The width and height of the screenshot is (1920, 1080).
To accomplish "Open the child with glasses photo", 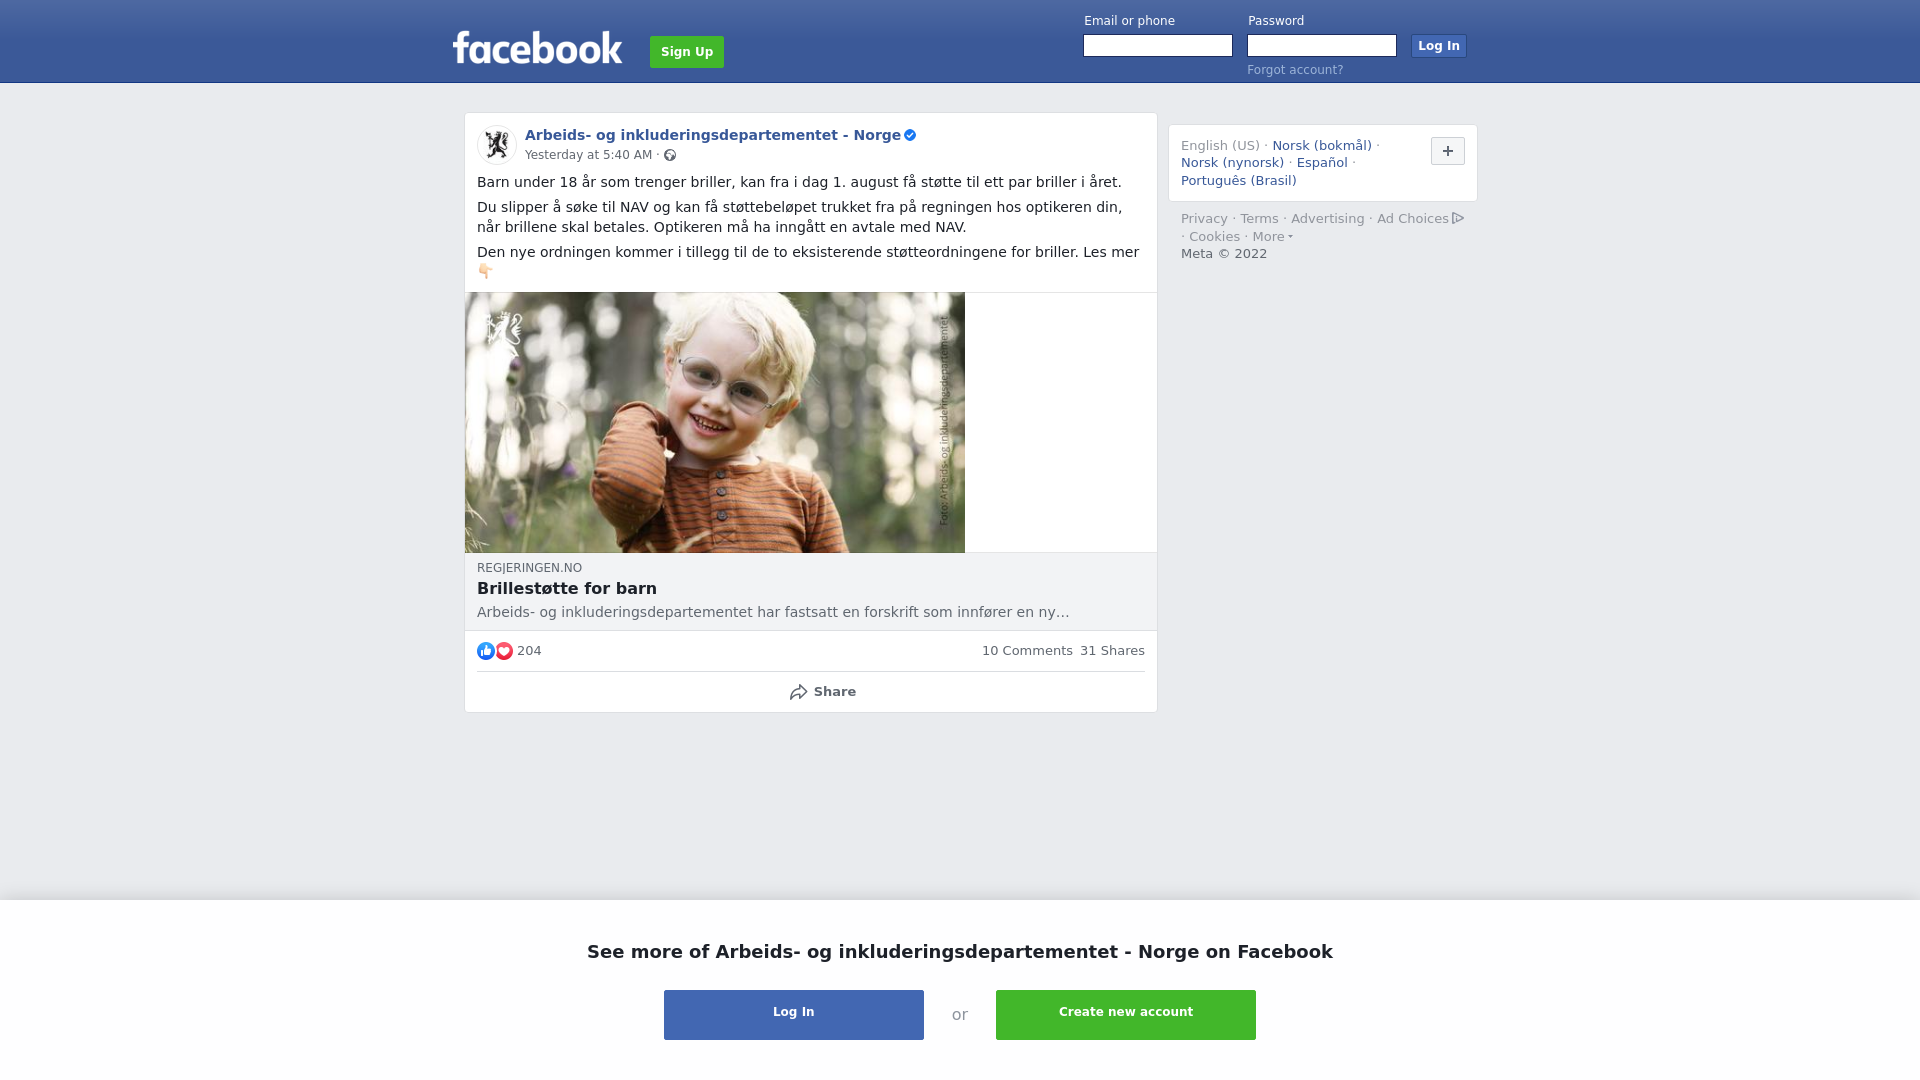I will [x=715, y=422].
